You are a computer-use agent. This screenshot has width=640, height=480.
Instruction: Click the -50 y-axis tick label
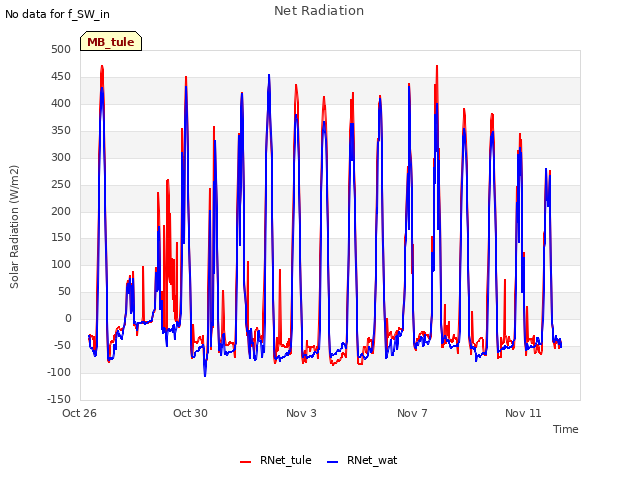62,345
